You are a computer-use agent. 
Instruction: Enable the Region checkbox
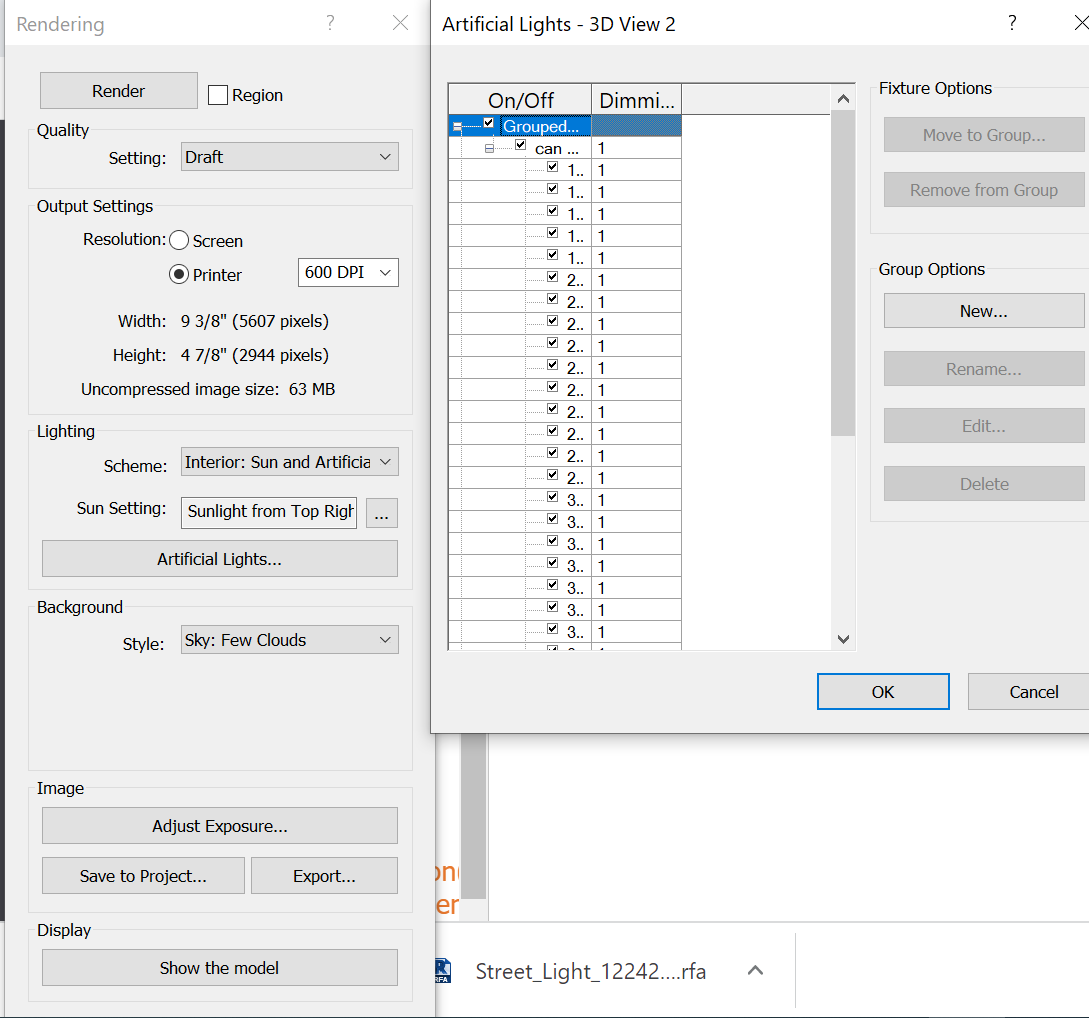tap(218, 95)
